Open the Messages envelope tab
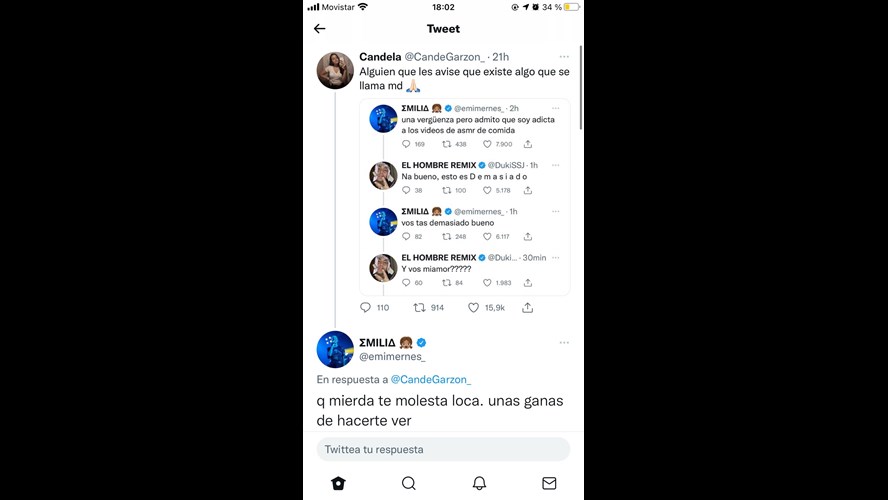 click(549, 483)
